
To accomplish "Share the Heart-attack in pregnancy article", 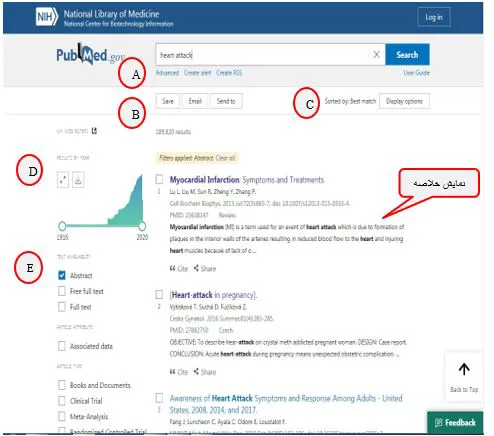I will (x=205, y=372).
